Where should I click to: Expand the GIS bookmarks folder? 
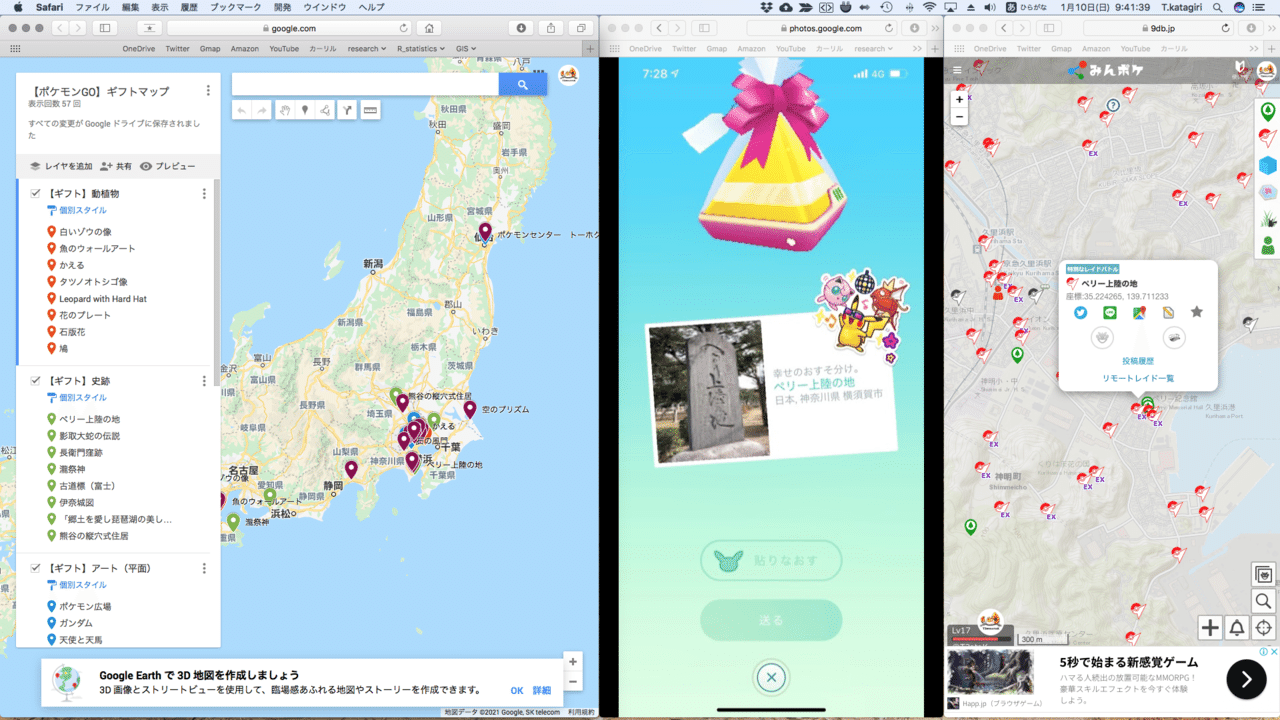465,48
